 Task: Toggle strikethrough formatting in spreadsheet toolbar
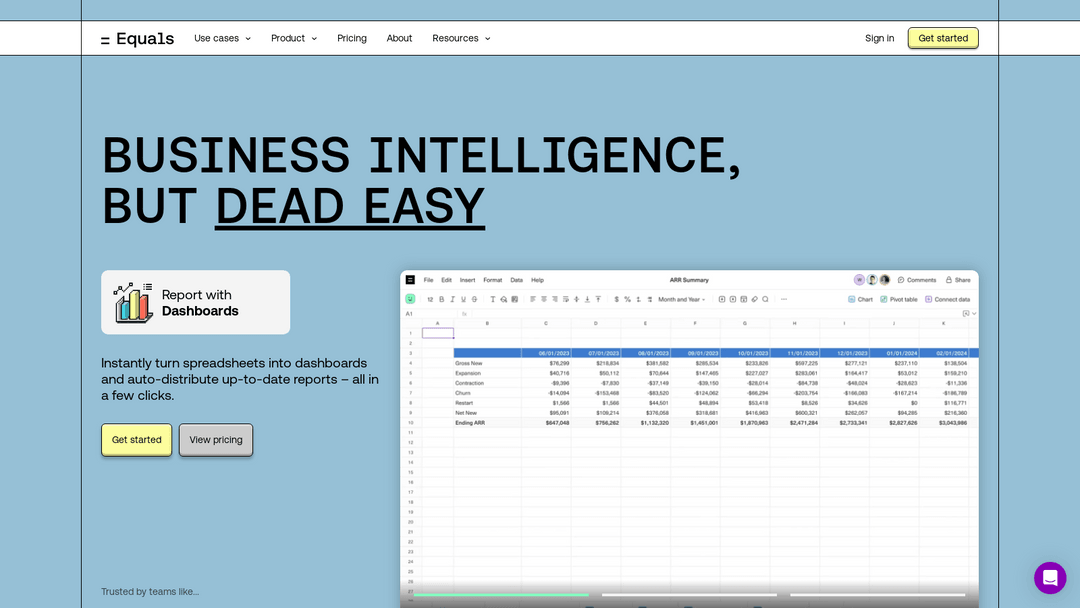tap(475, 300)
